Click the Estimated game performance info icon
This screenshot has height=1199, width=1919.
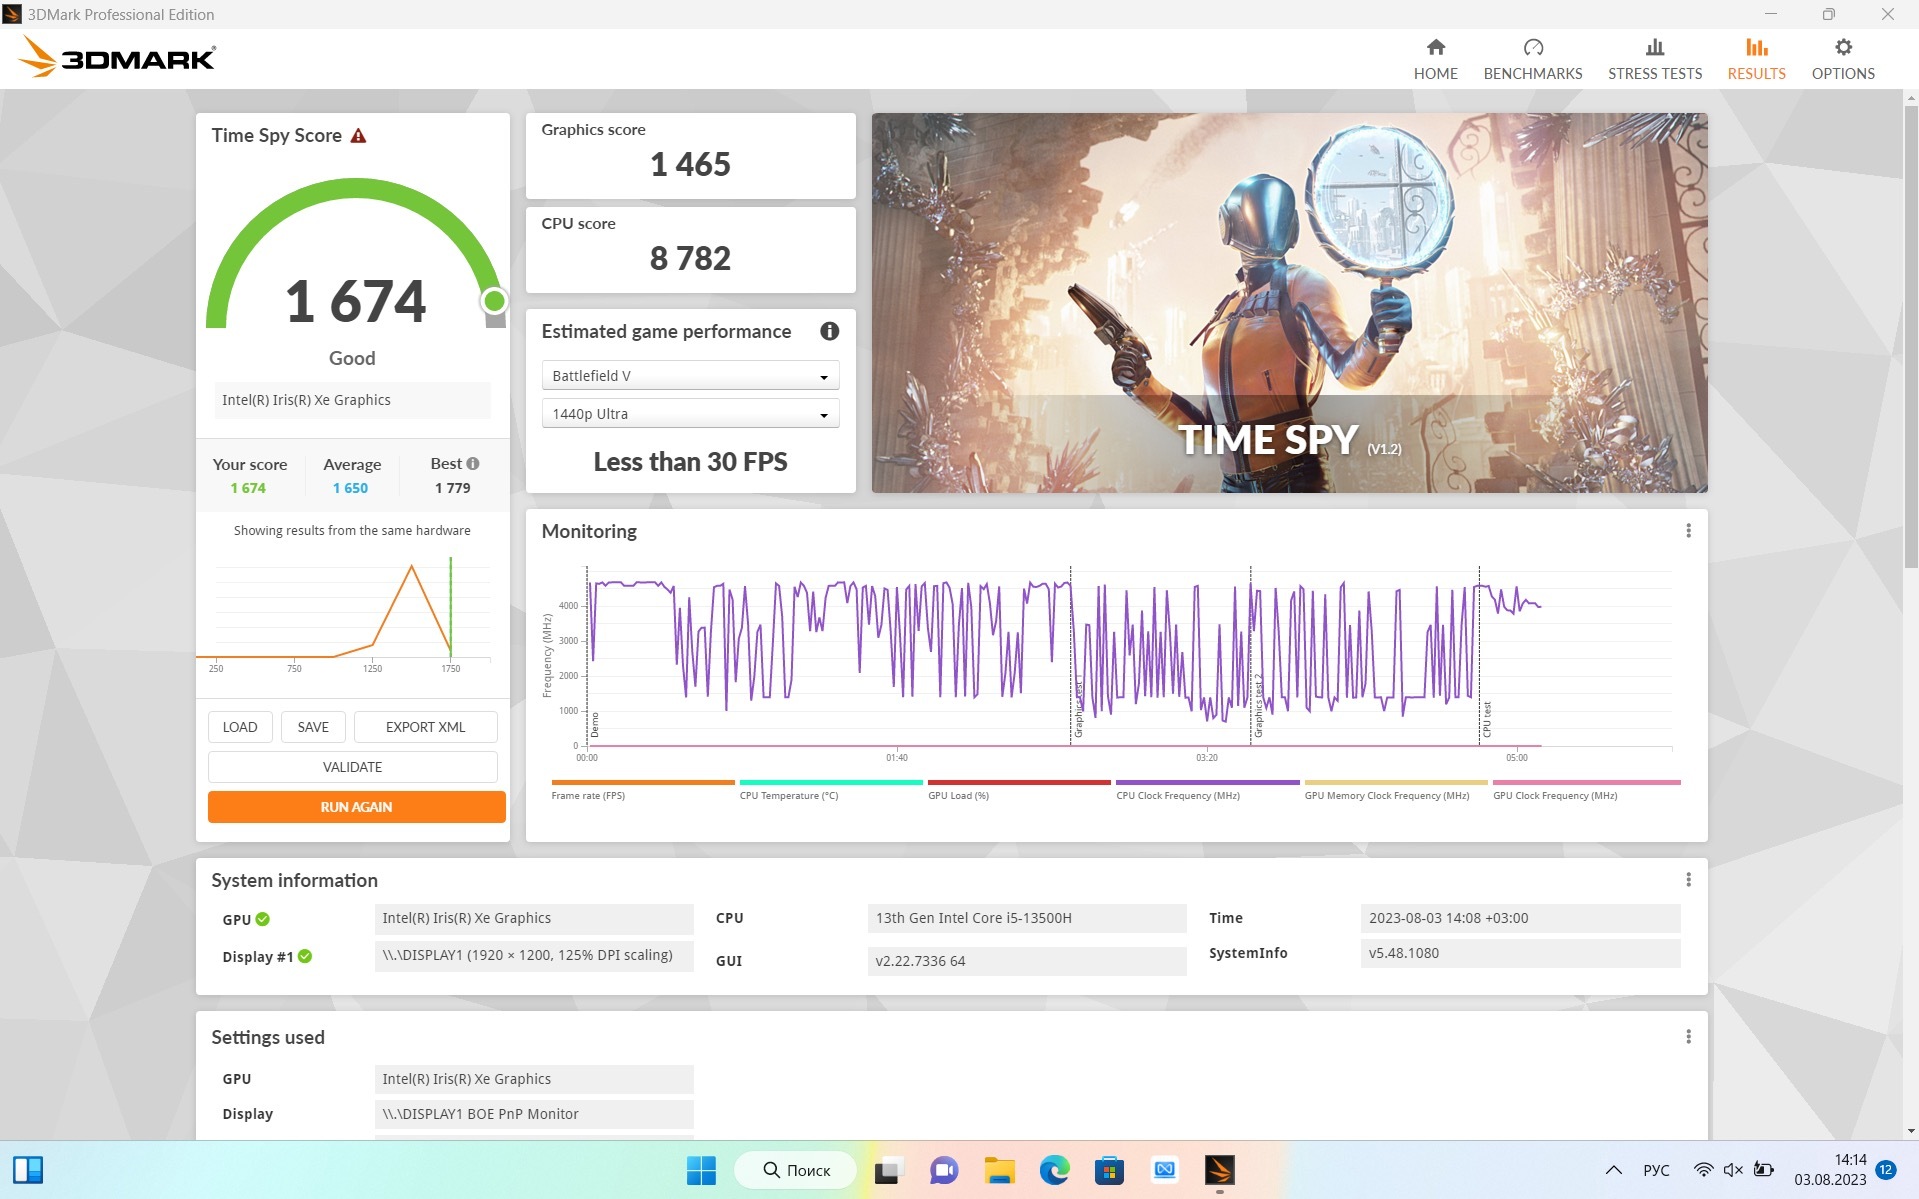(x=829, y=331)
